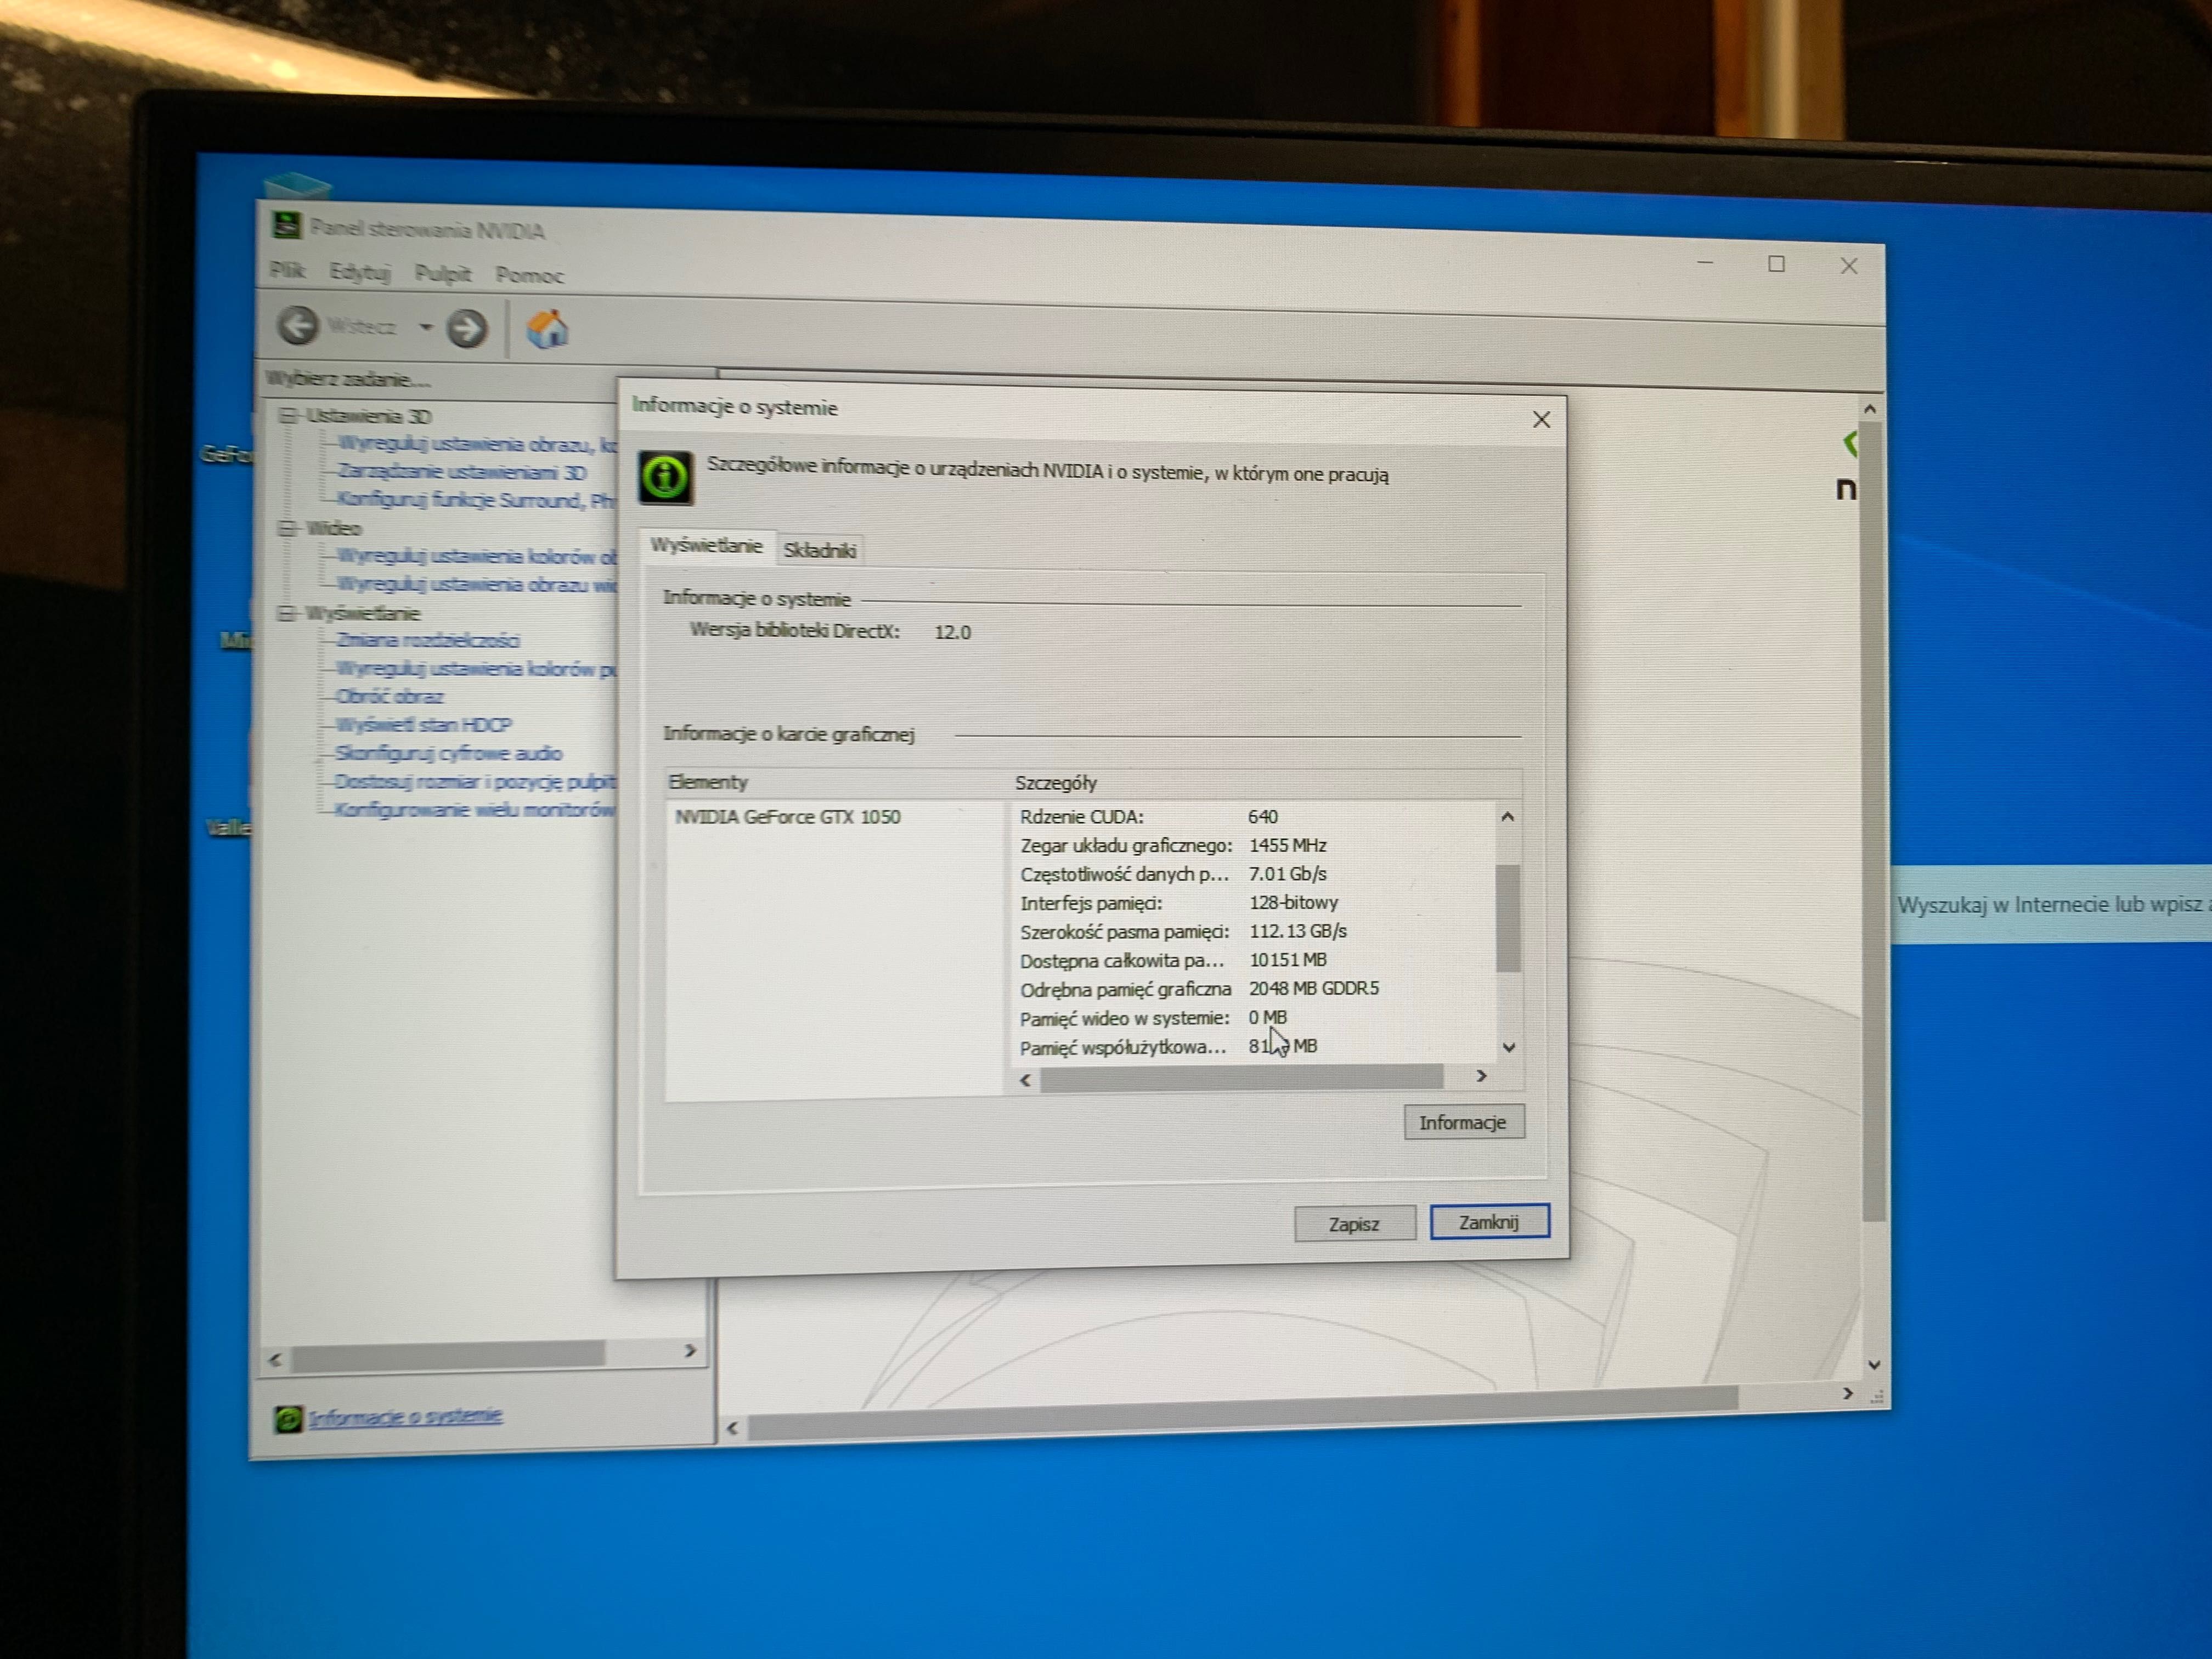The height and width of the screenshot is (1659, 2212).
Task: Select Wyreguluj ustawienia kolorów pulpitu item
Action: [x=475, y=668]
